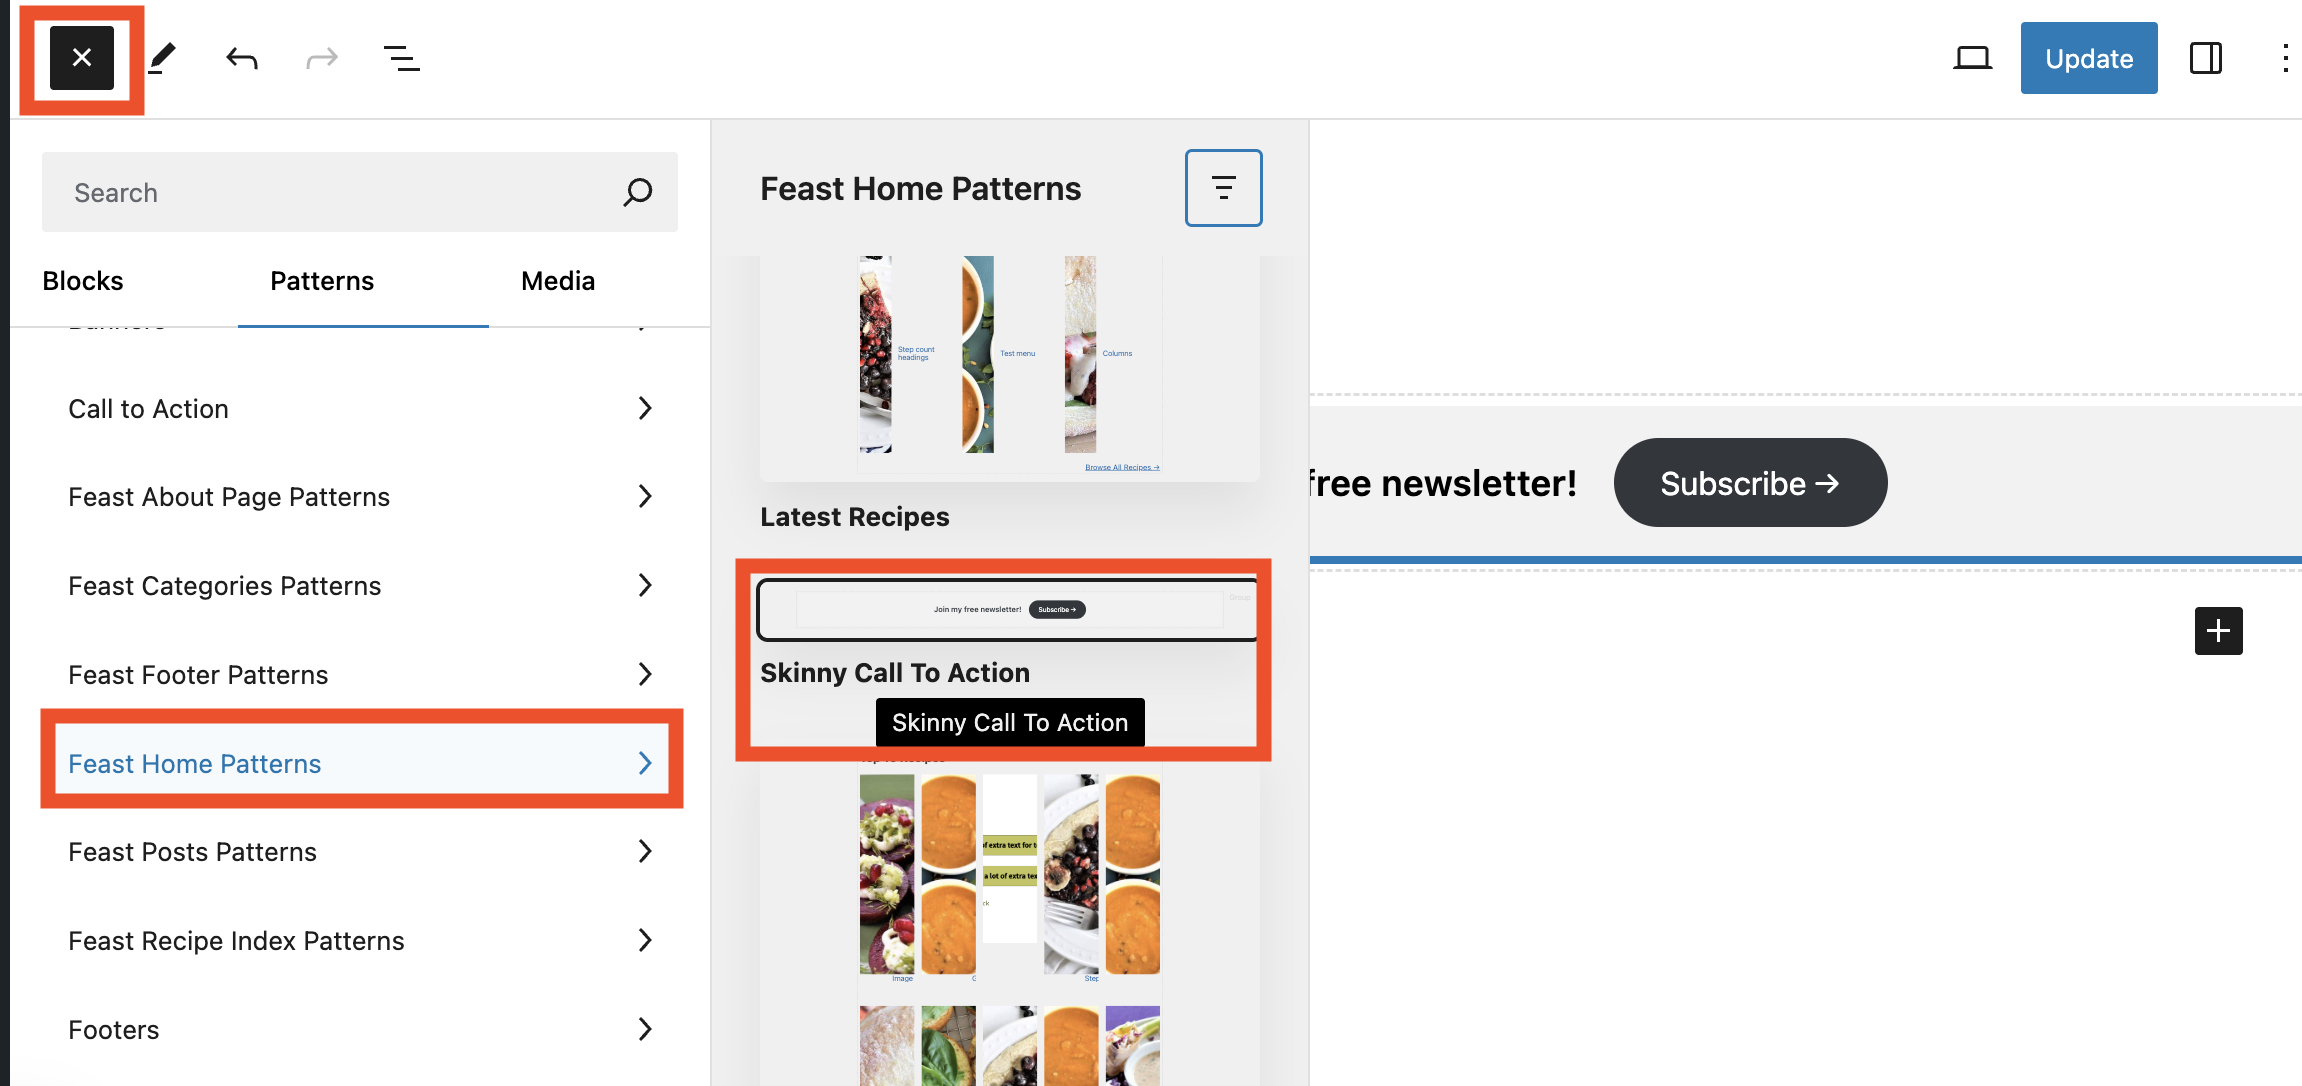Close the block inserter panel
The height and width of the screenshot is (1086, 2302).
point(82,58)
